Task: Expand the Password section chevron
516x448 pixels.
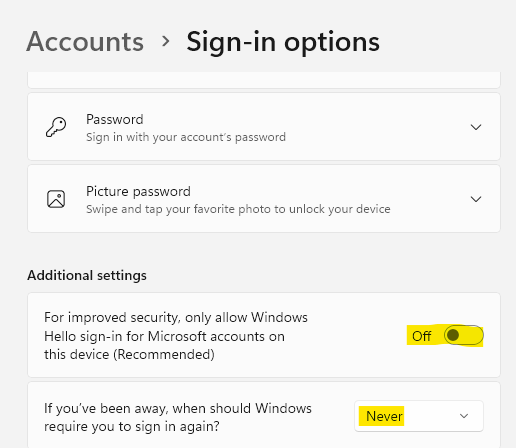Action: 476,127
